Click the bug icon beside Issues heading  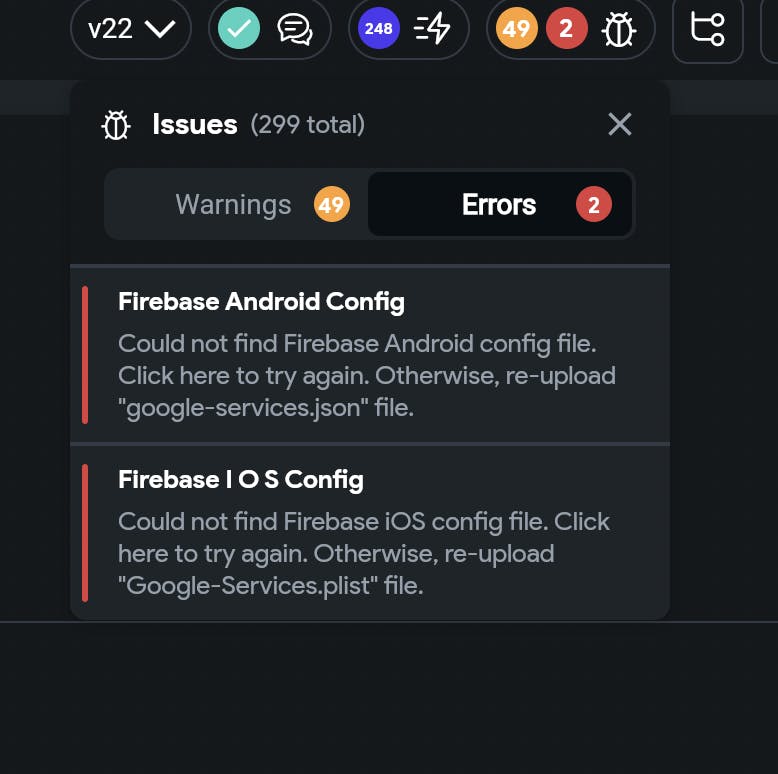click(116, 125)
